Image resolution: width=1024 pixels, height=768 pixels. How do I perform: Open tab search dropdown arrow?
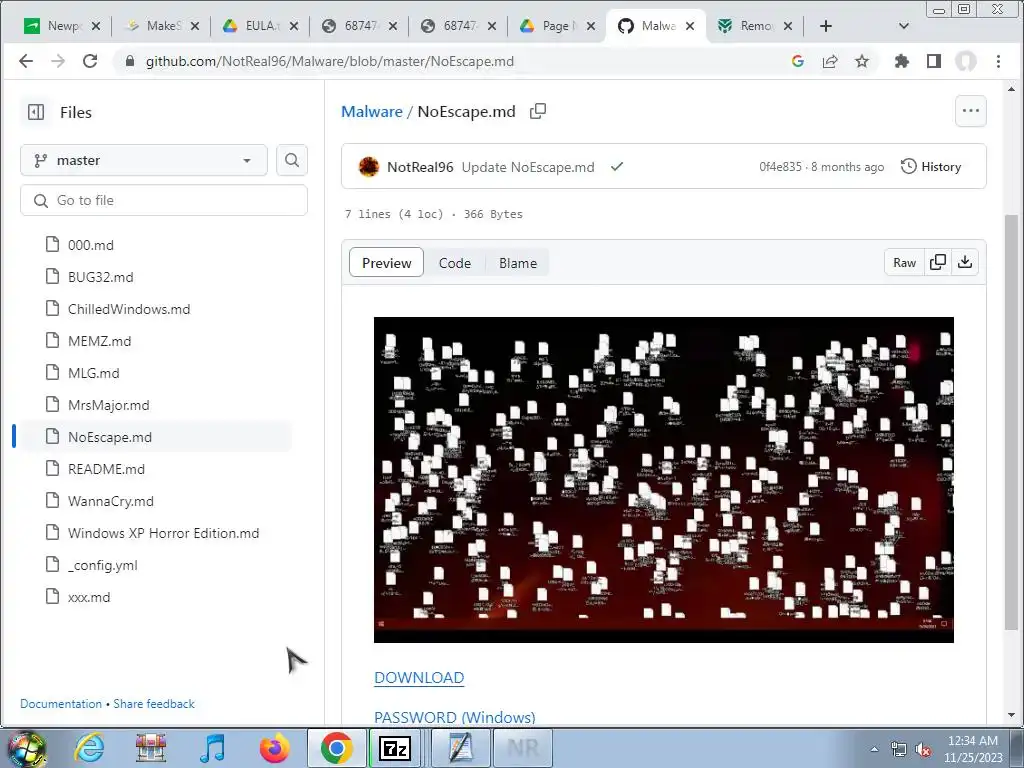[x=904, y=26]
